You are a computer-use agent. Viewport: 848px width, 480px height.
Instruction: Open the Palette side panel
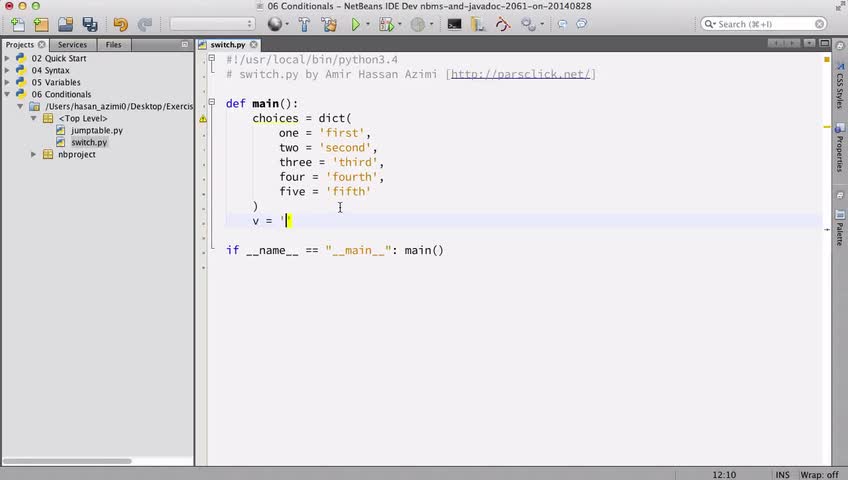point(840,228)
